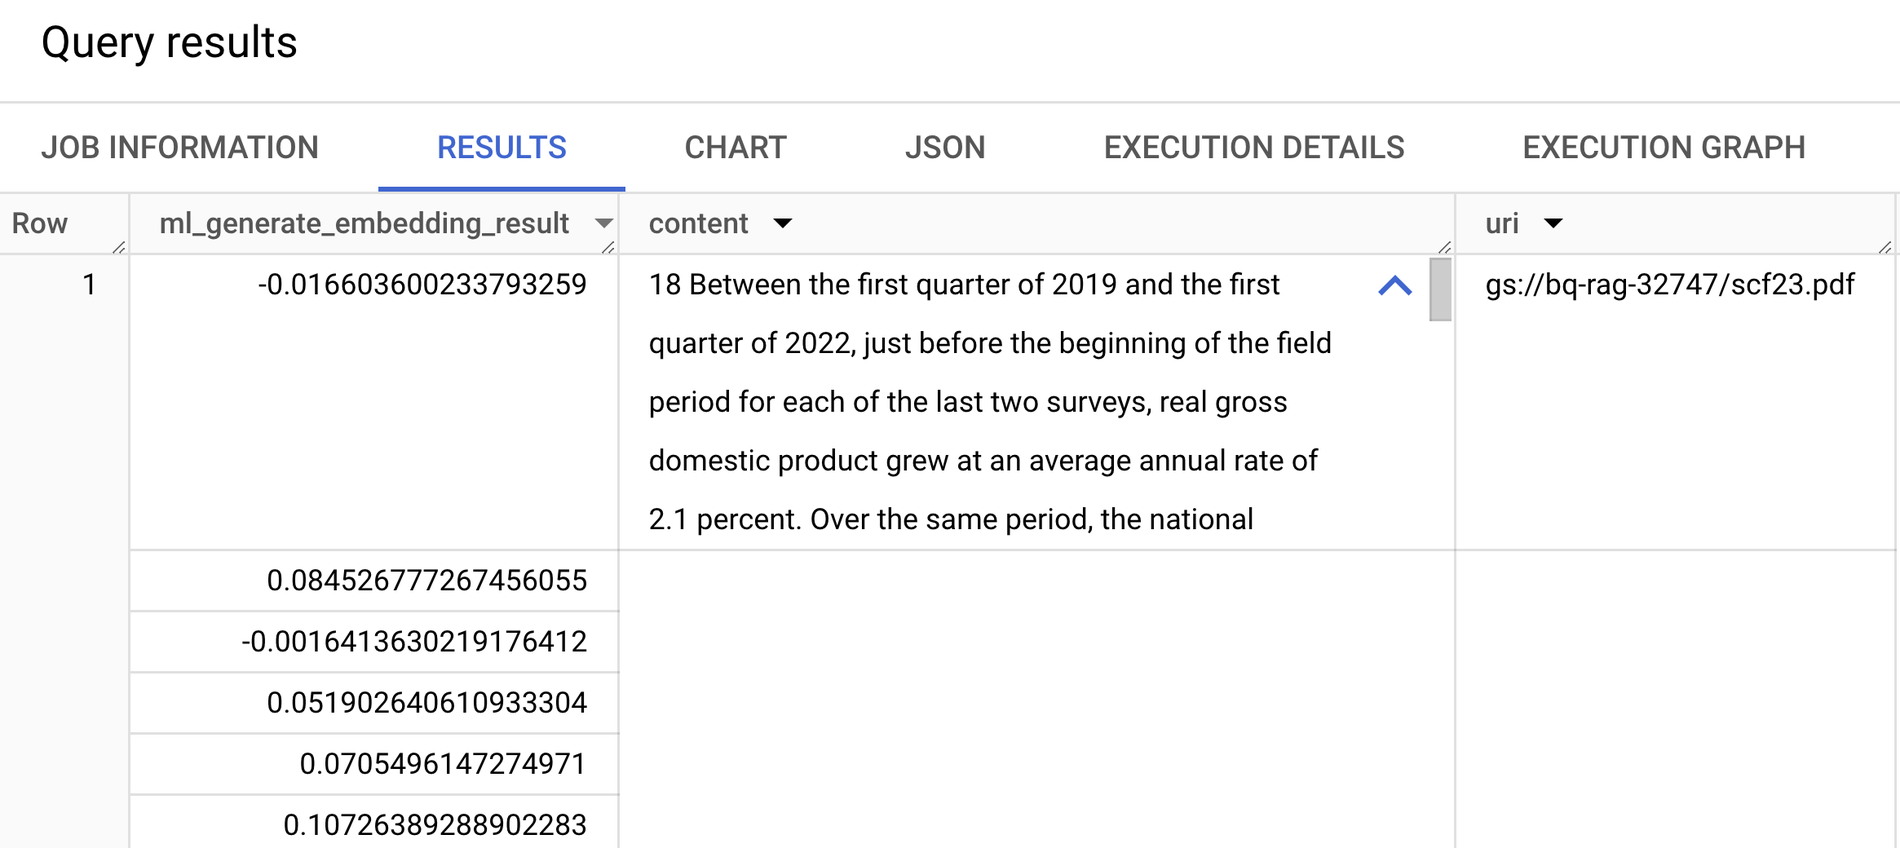The height and width of the screenshot is (848, 1900).
Task: Select value -0.0016413630219176412
Action: coord(414,642)
